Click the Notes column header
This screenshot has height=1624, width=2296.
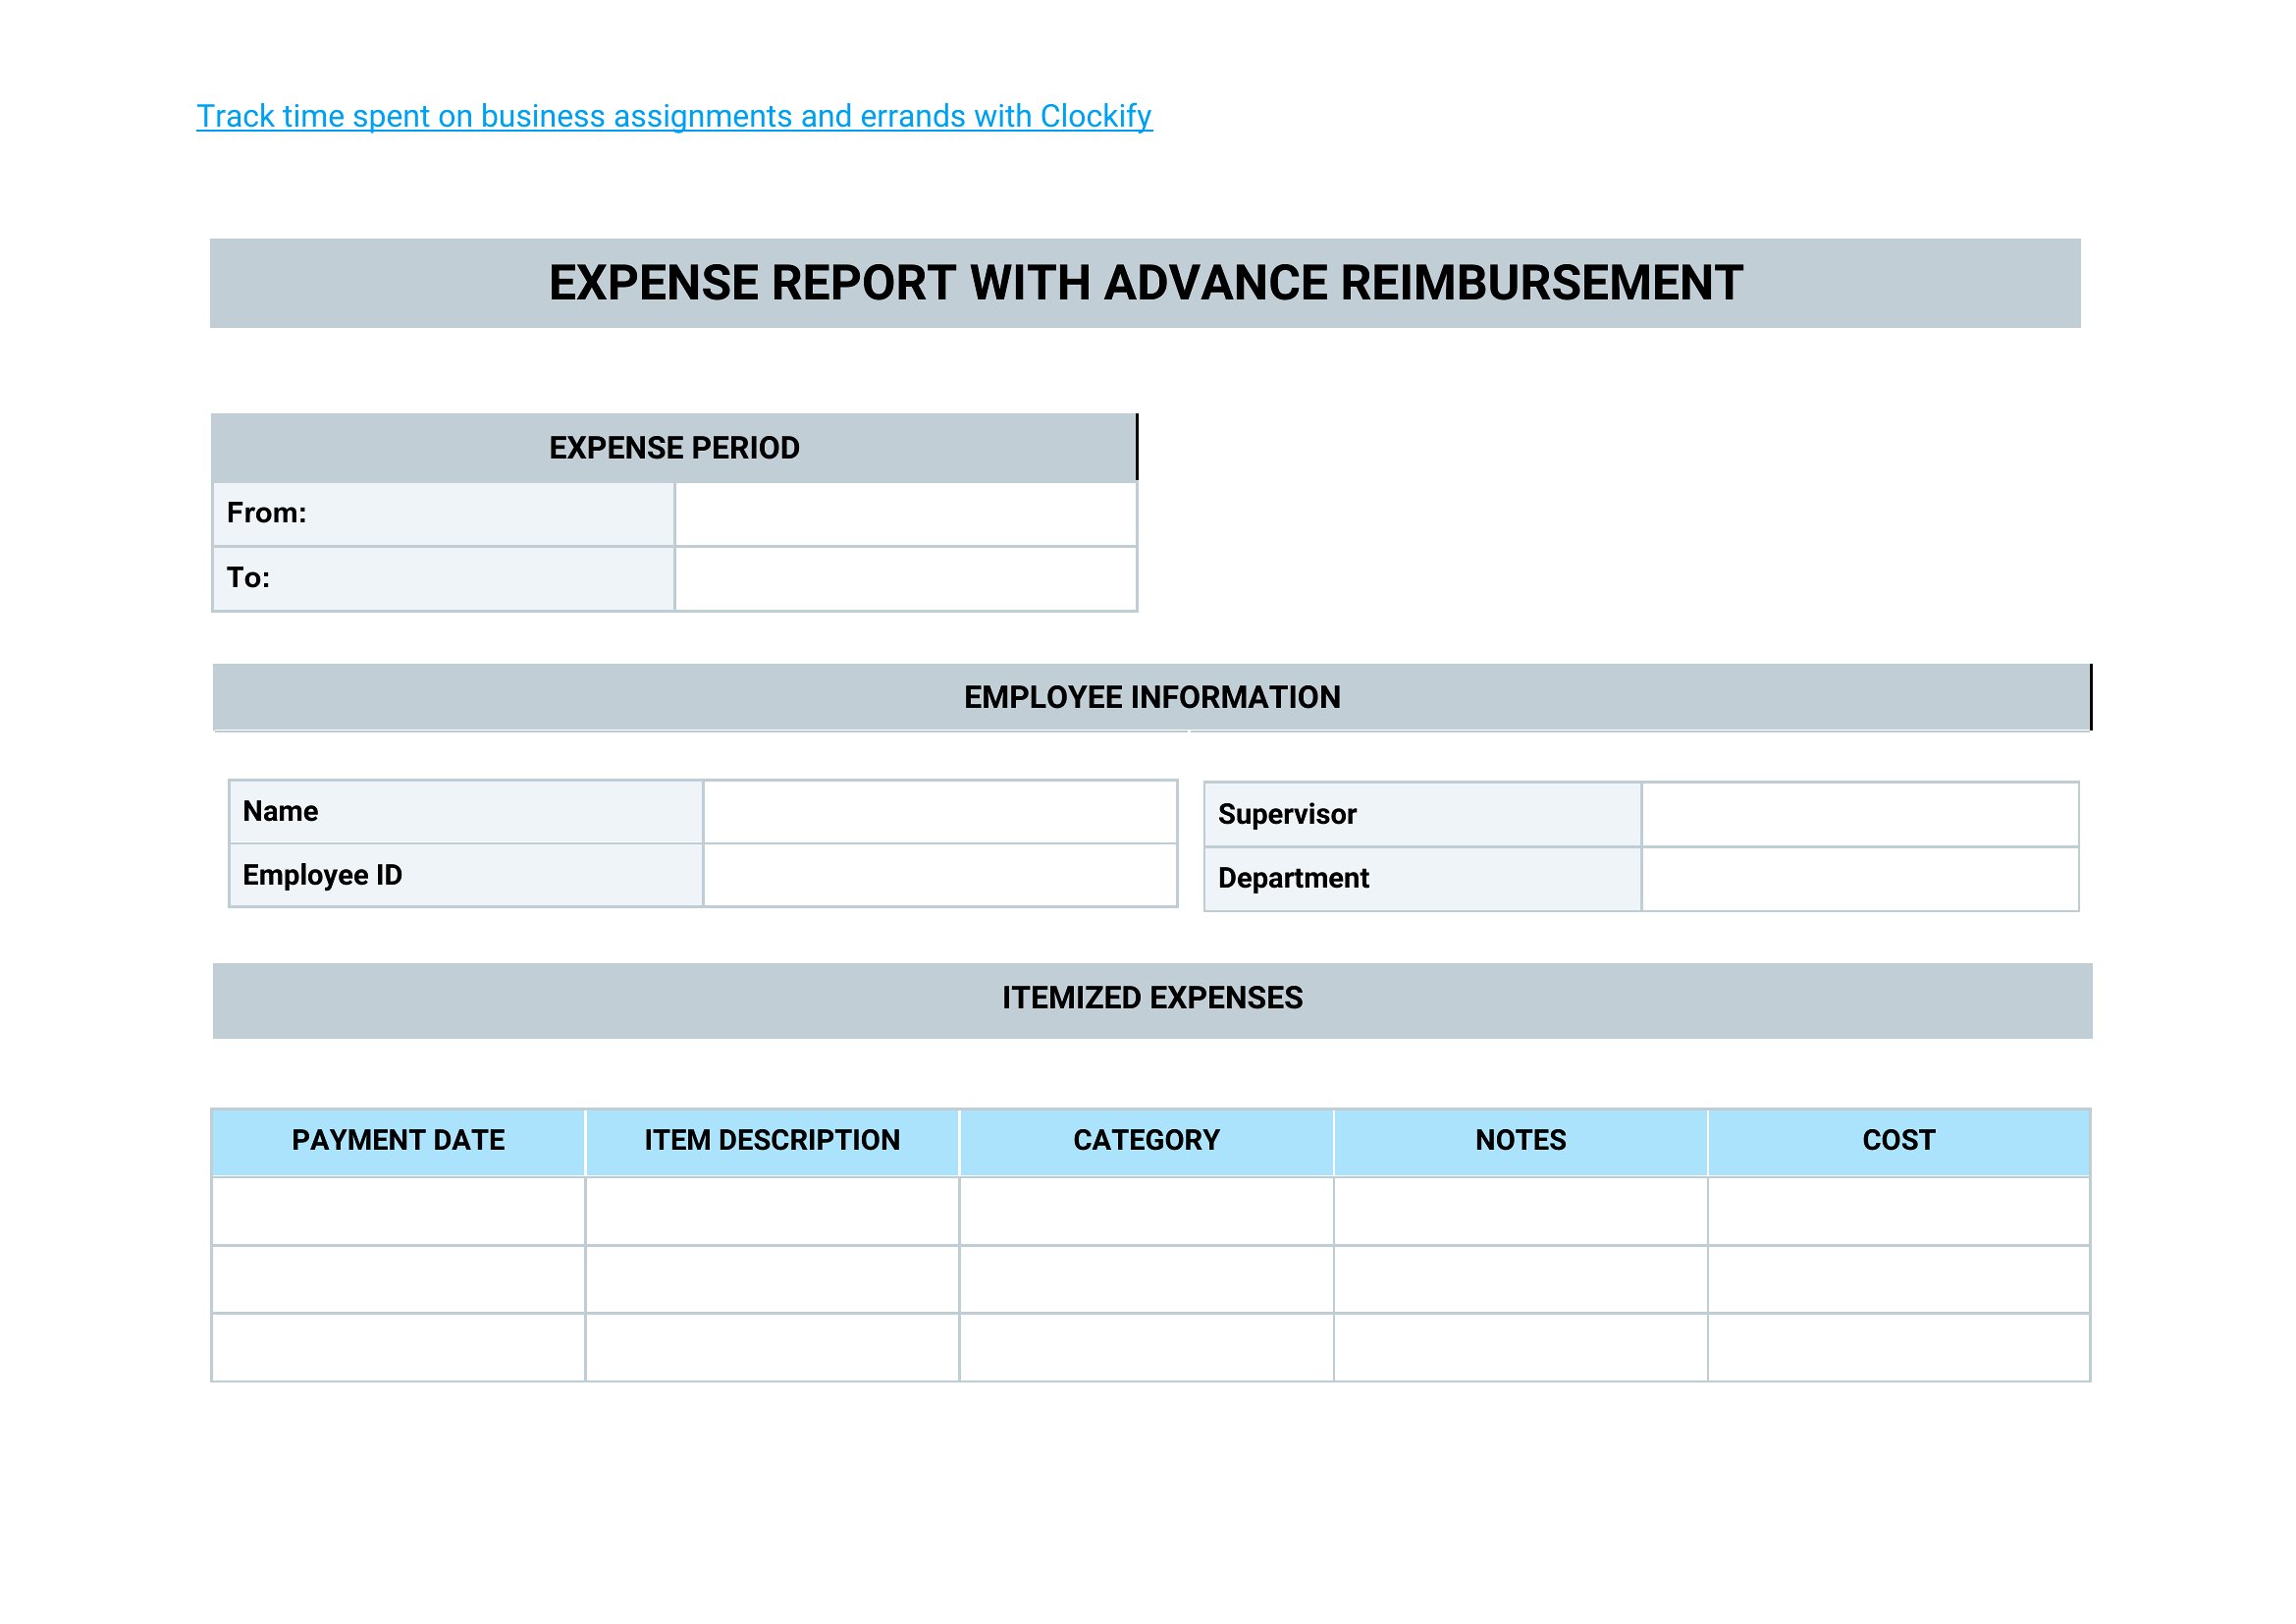1520,1141
